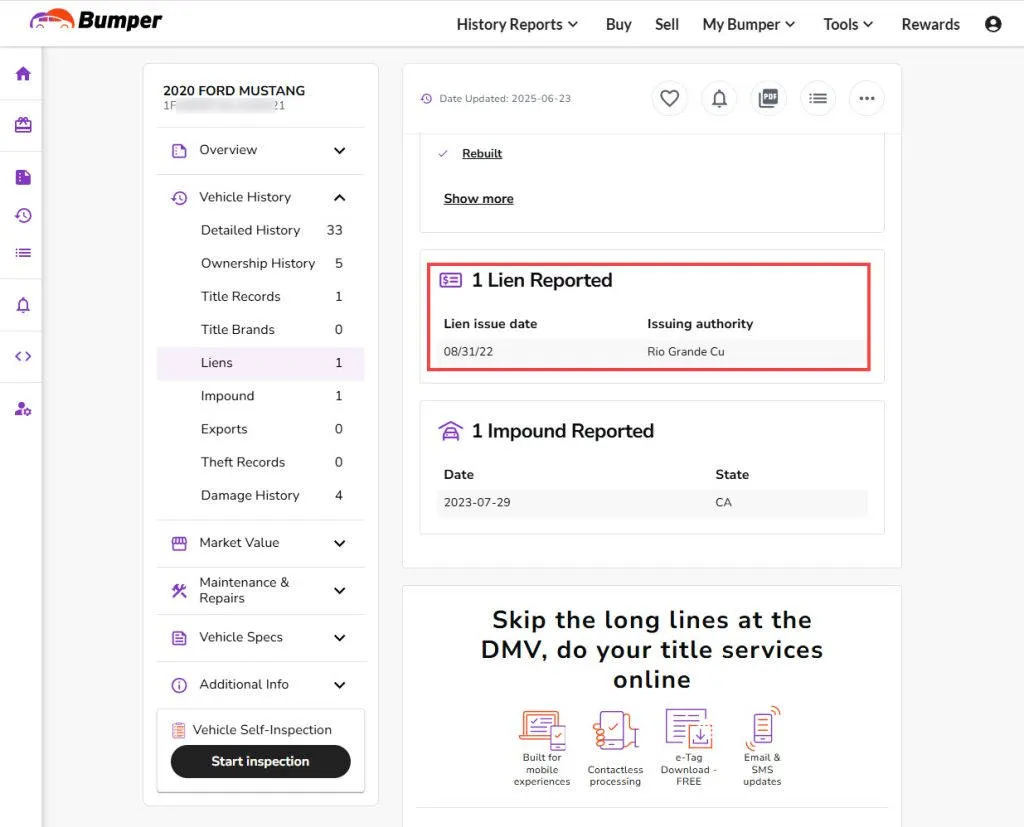Click the sidebar bell notifications icon
Image resolution: width=1024 pixels, height=827 pixels.
(23, 305)
